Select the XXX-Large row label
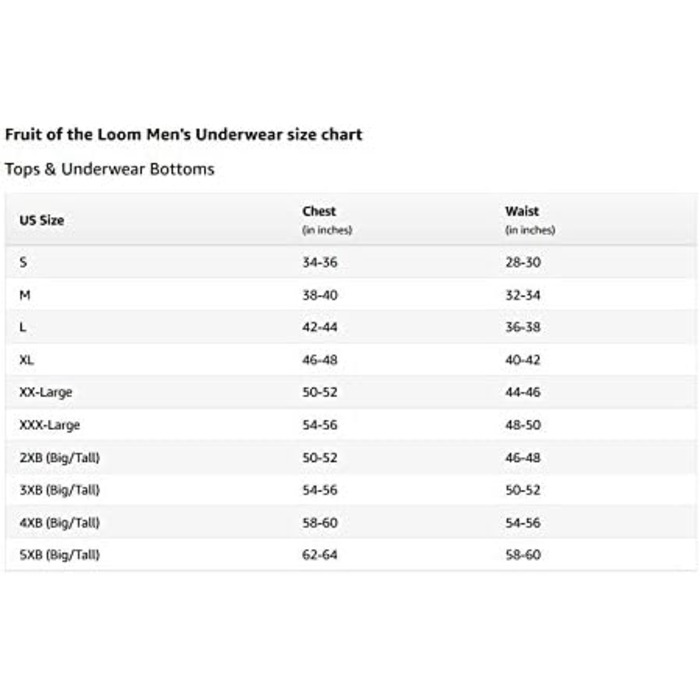 point(50,425)
